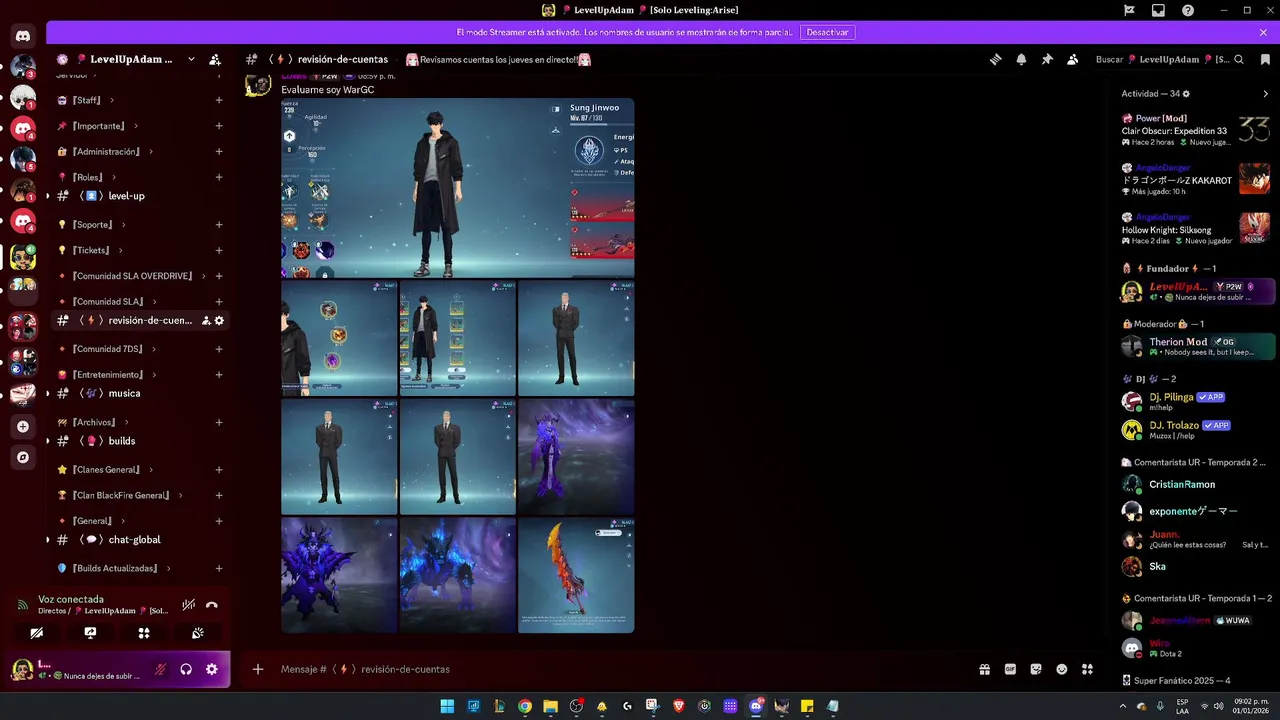The image size is (1280, 720).
Task: Open Dj. Pilinga bot profile
Action: click(x=1197, y=401)
